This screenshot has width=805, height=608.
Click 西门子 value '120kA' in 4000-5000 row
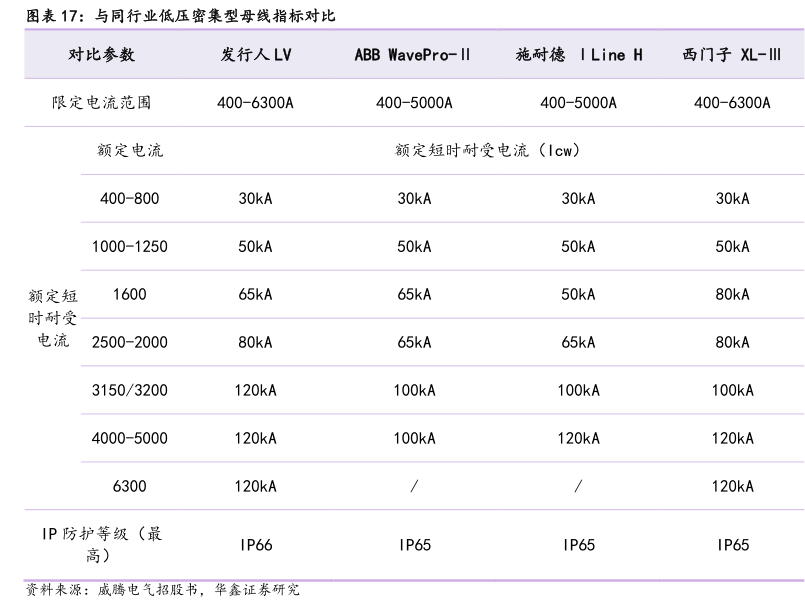pos(733,438)
